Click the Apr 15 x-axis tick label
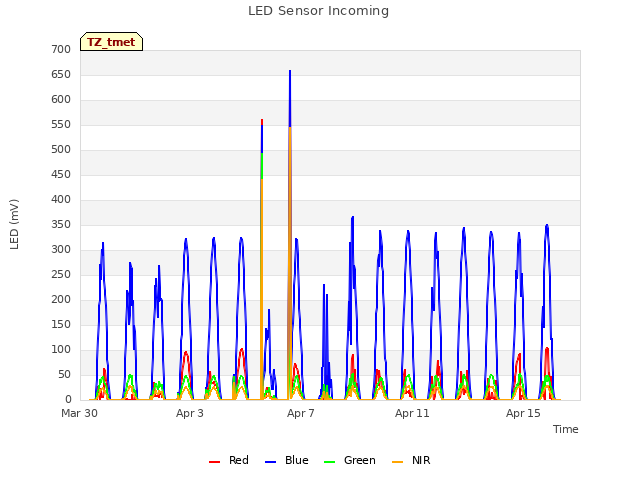Image resolution: width=640 pixels, height=480 pixels. coord(523,413)
